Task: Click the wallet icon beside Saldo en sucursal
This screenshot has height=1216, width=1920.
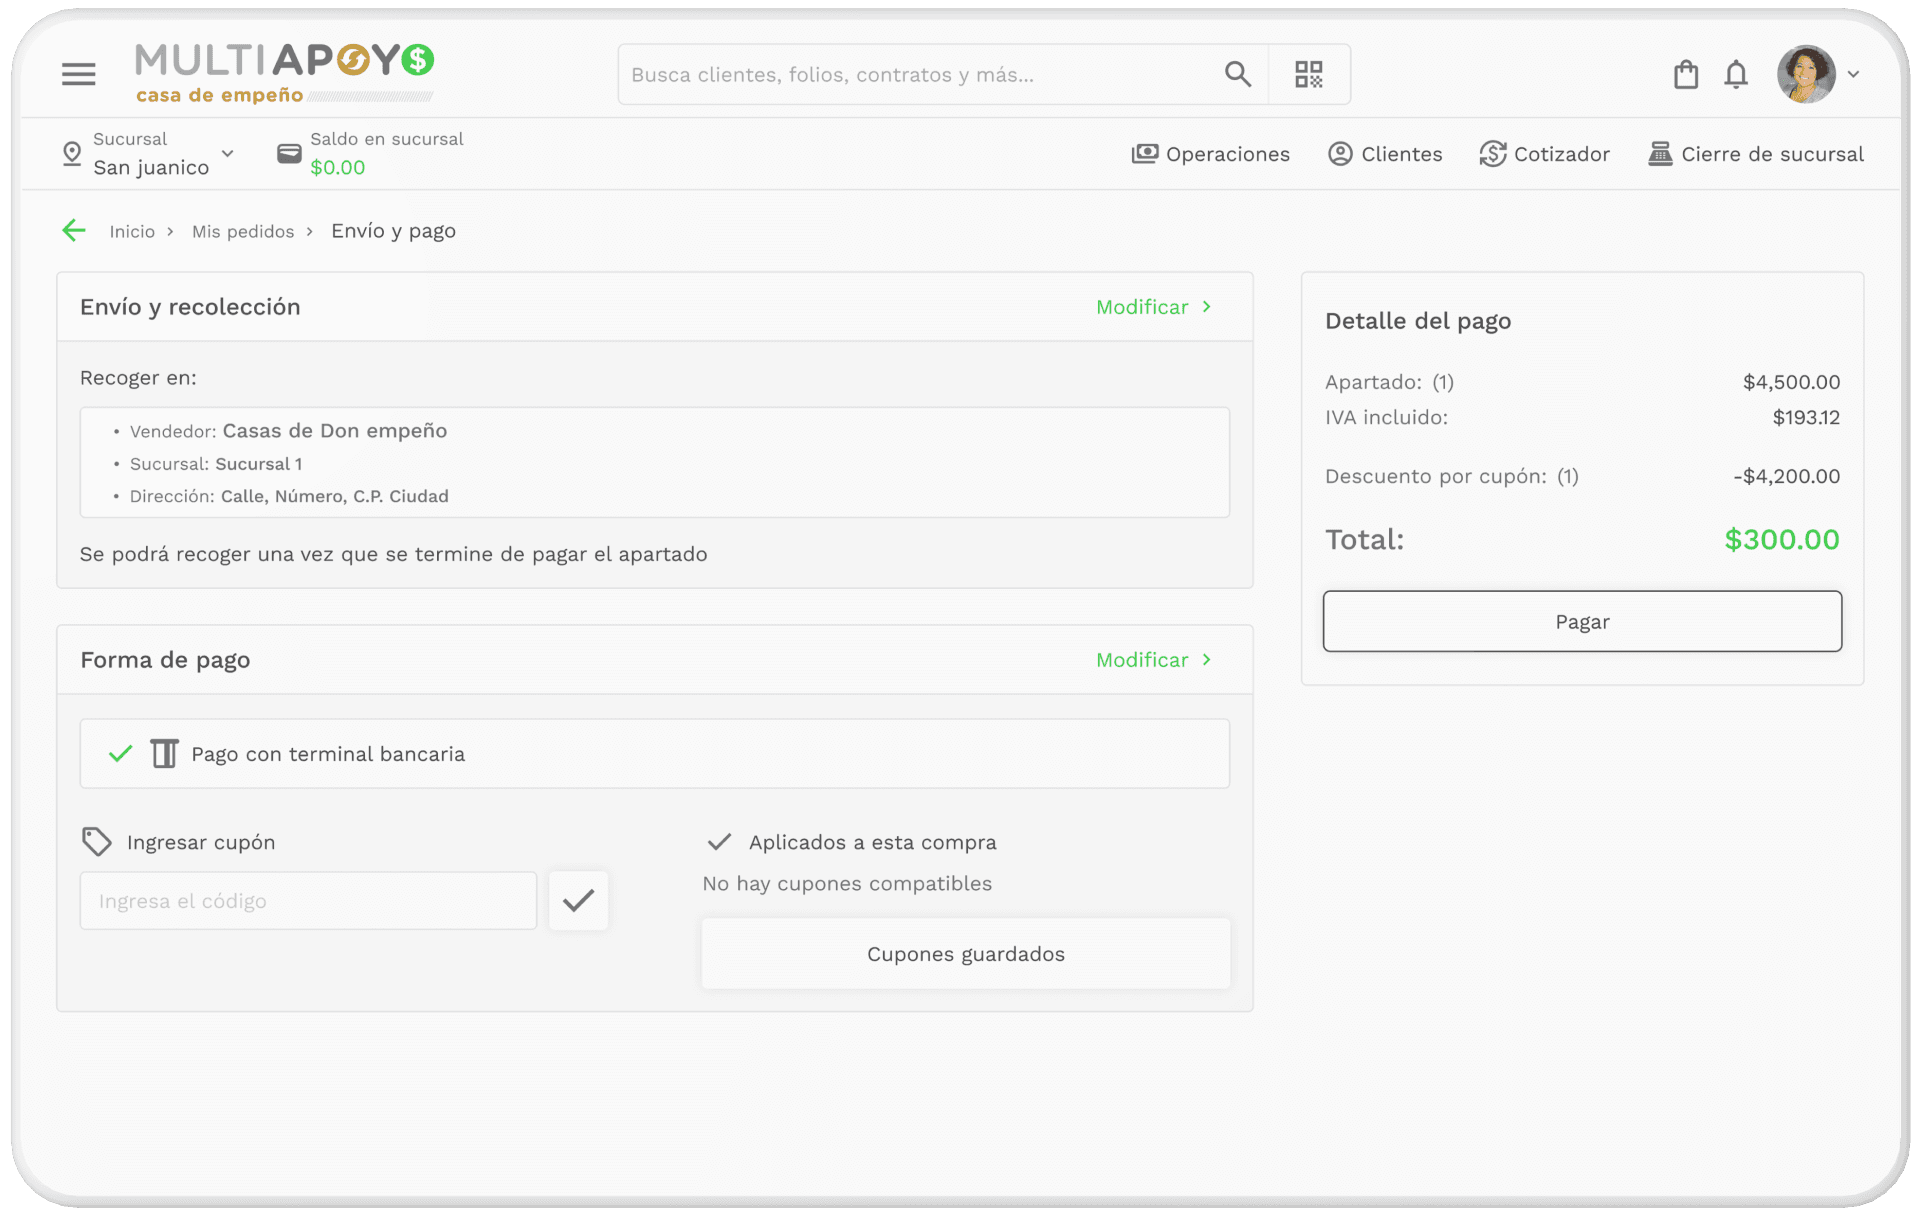Action: point(289,153)
